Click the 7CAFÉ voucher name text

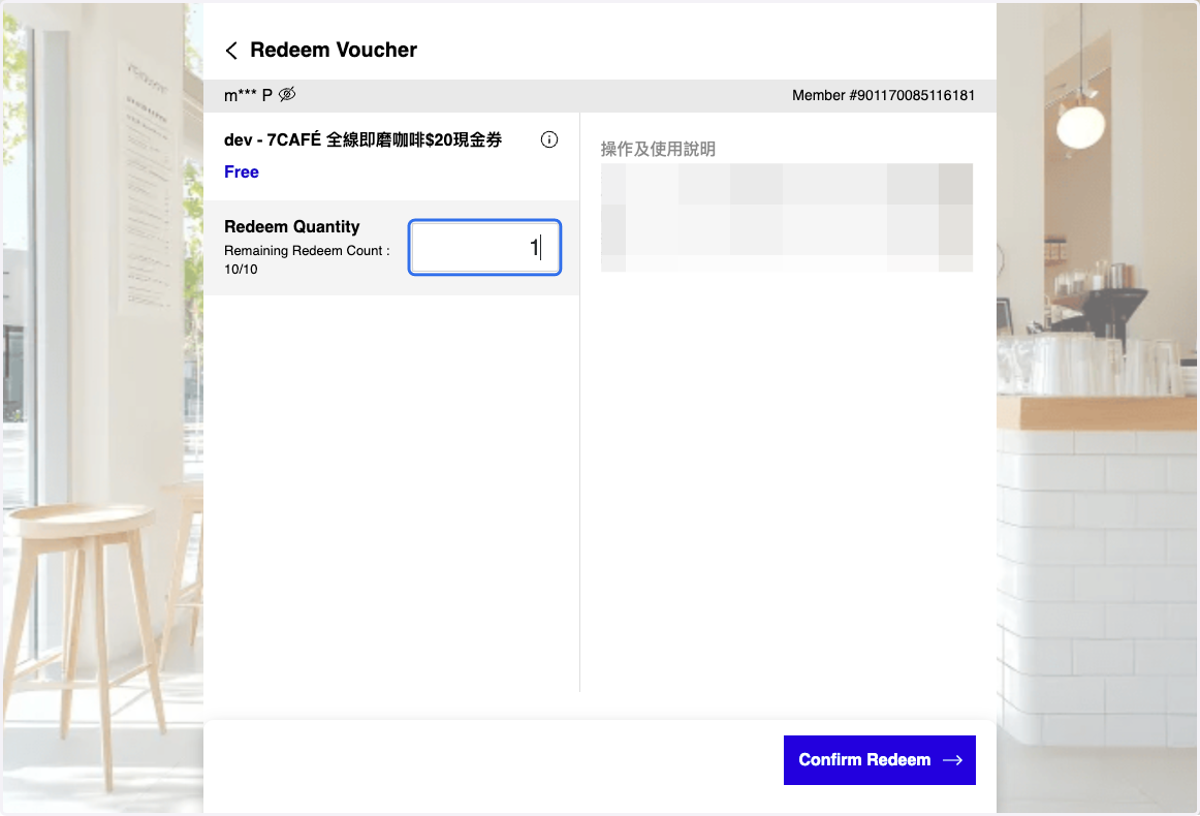363,140
